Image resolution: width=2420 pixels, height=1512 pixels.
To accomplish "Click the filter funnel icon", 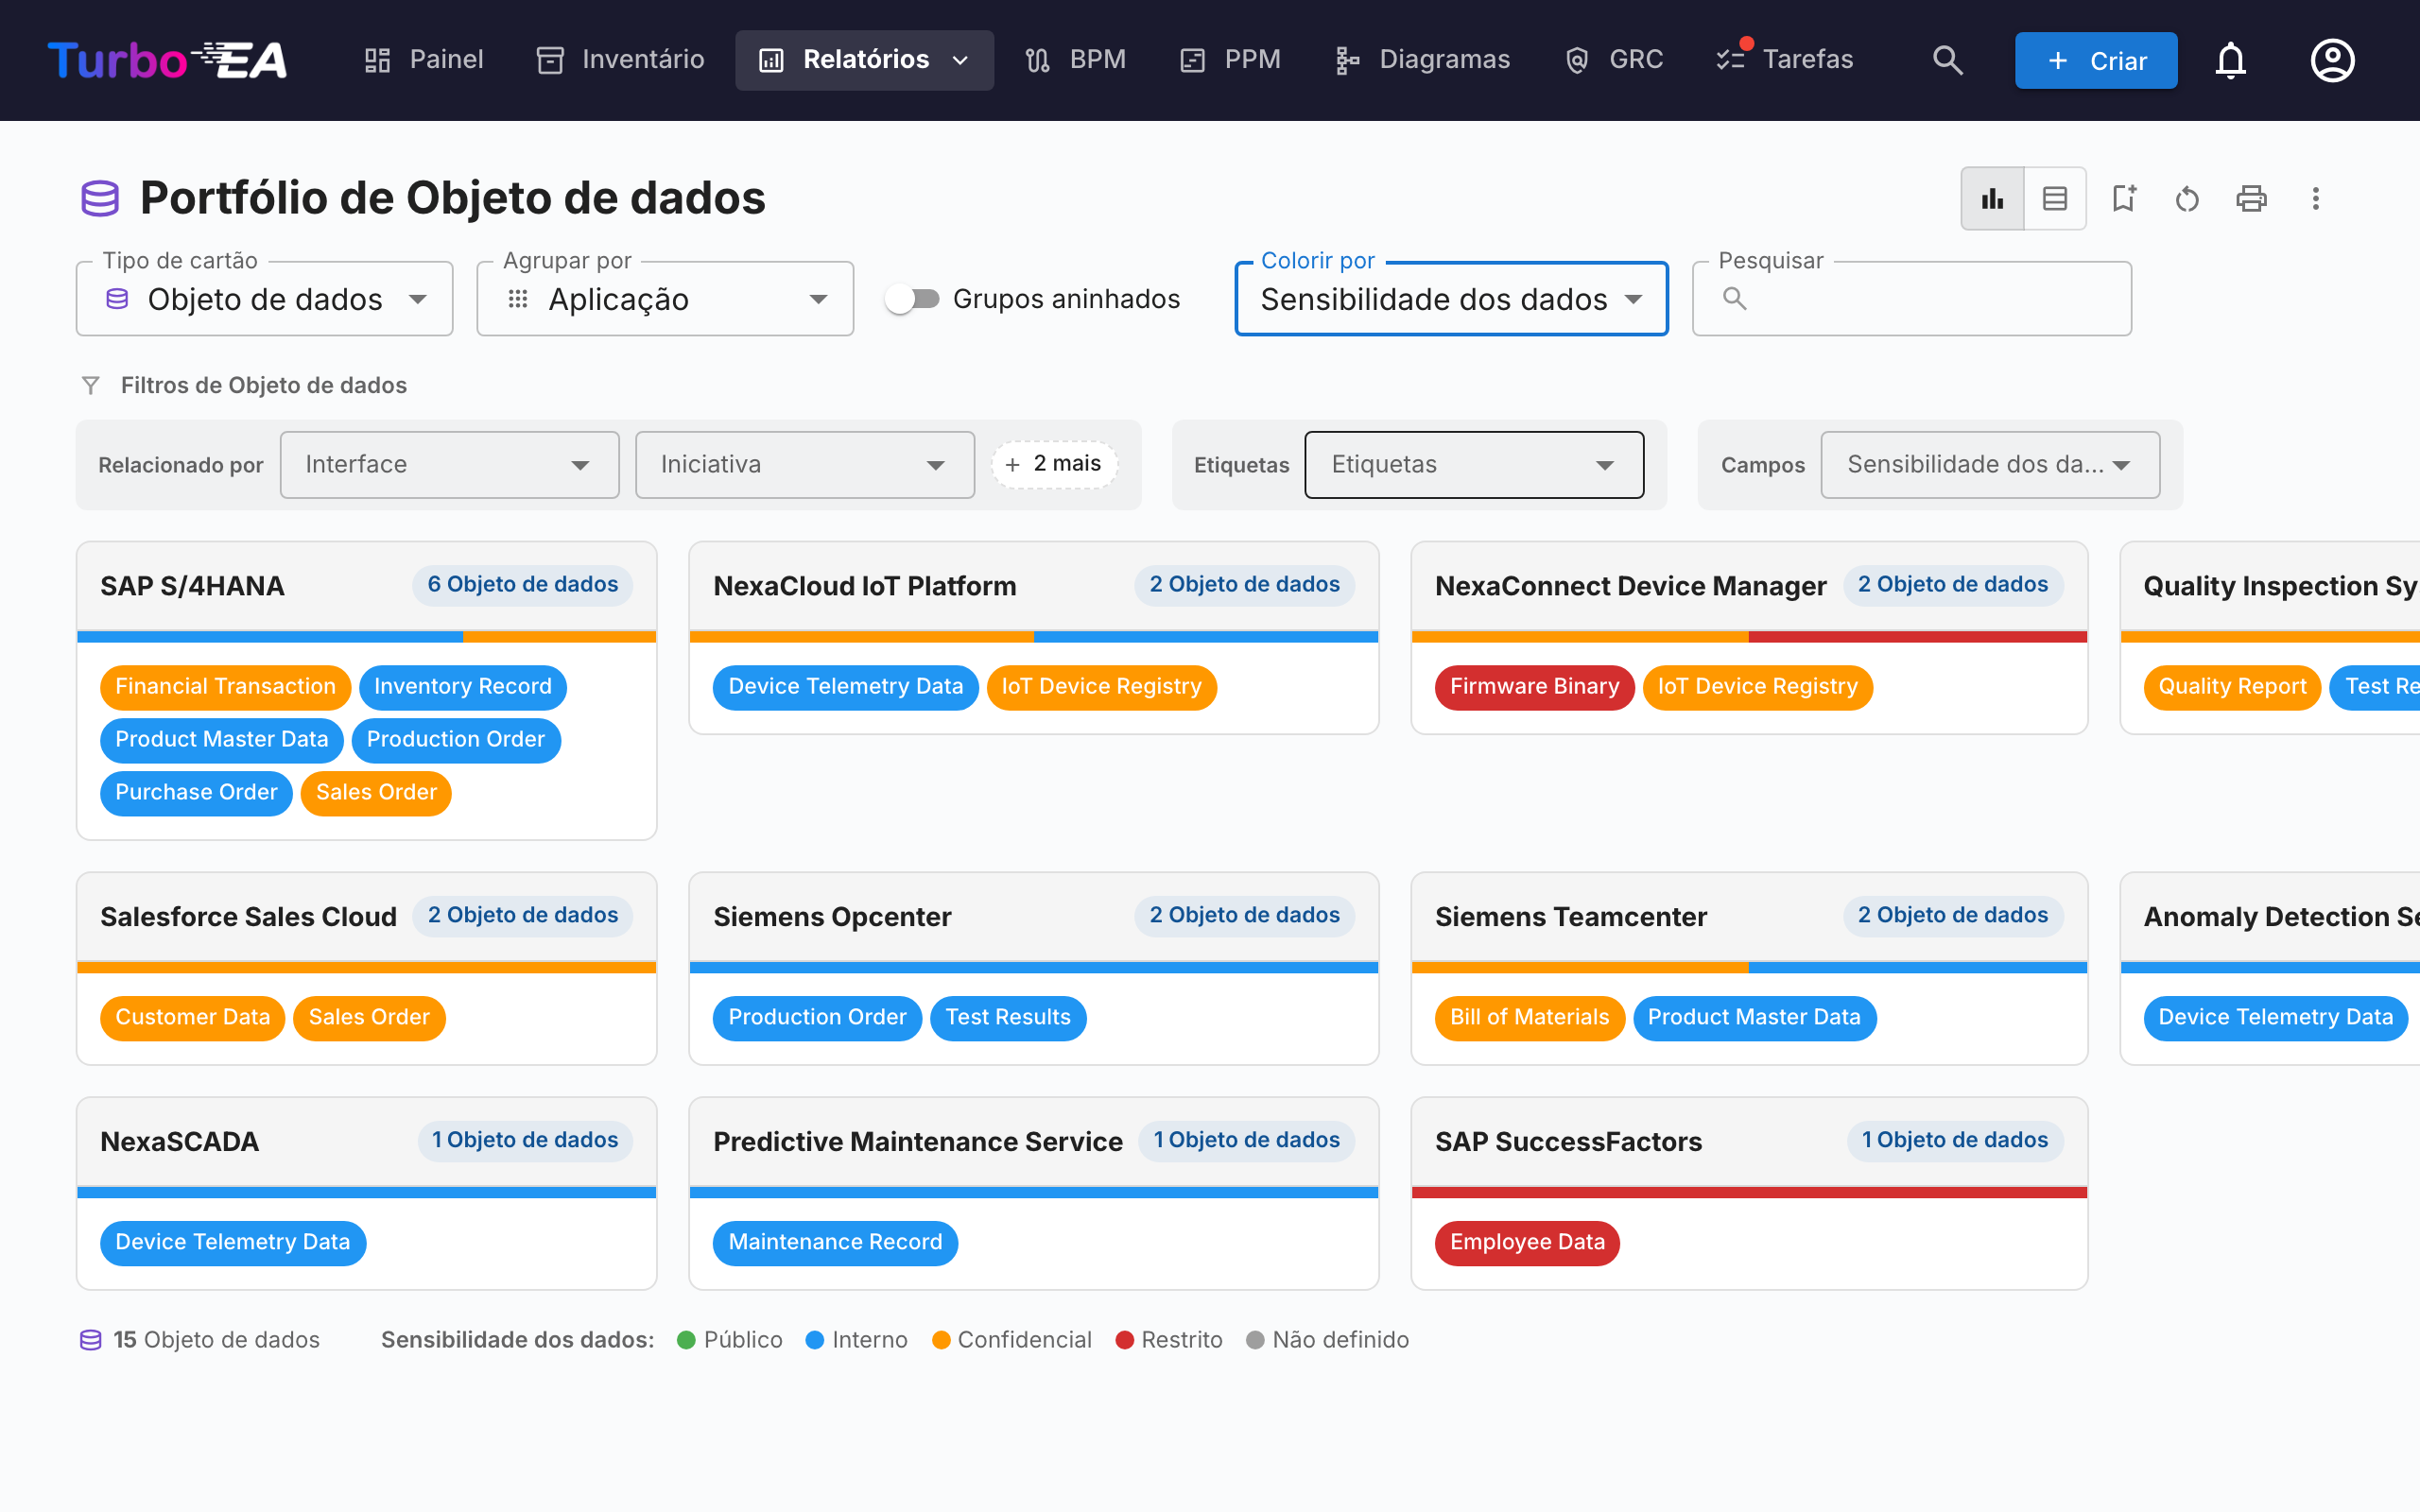I will (91, 385).
